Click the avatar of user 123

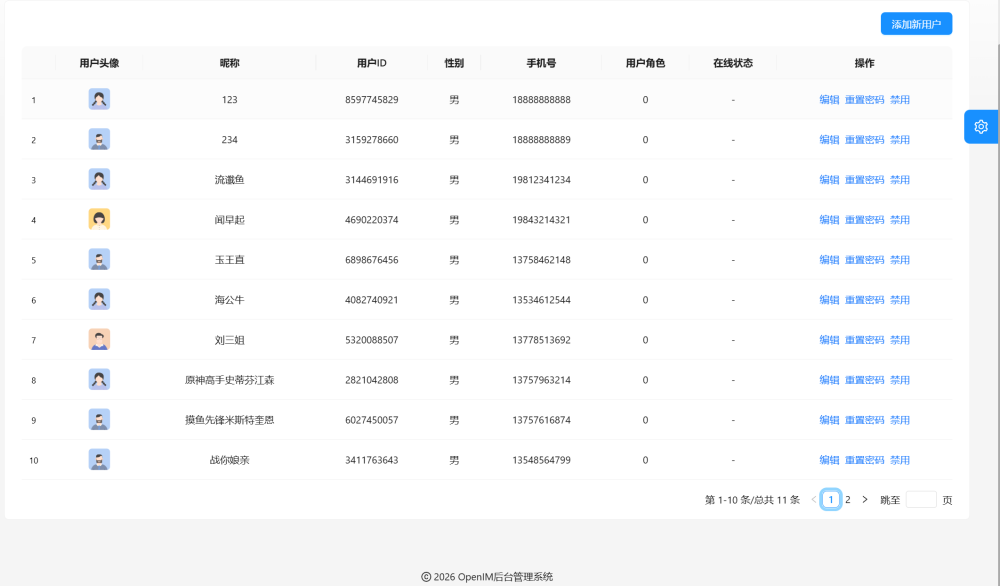pyautogui.click(x=99, y=99)
